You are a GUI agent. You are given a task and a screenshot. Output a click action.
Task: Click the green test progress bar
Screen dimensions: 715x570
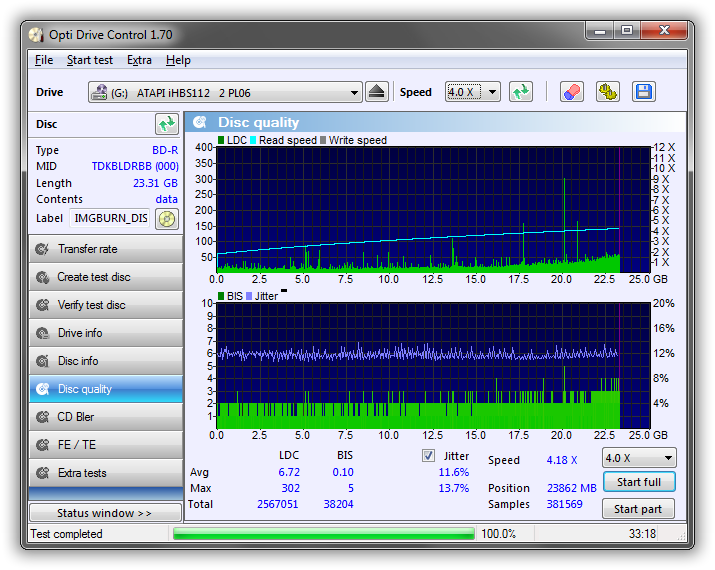click(x=324, y=534)
